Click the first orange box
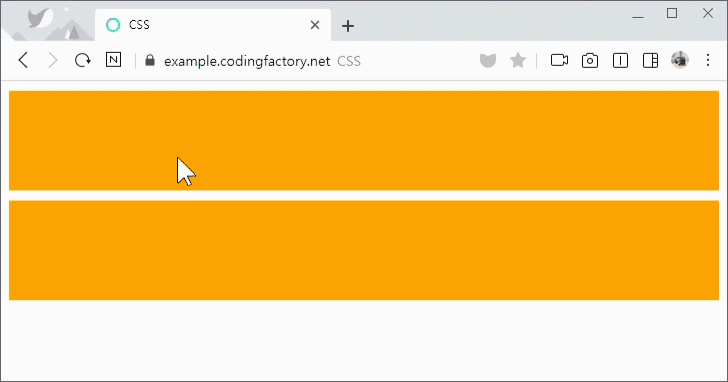The image size is (728, 382). (x=364, y=141)
